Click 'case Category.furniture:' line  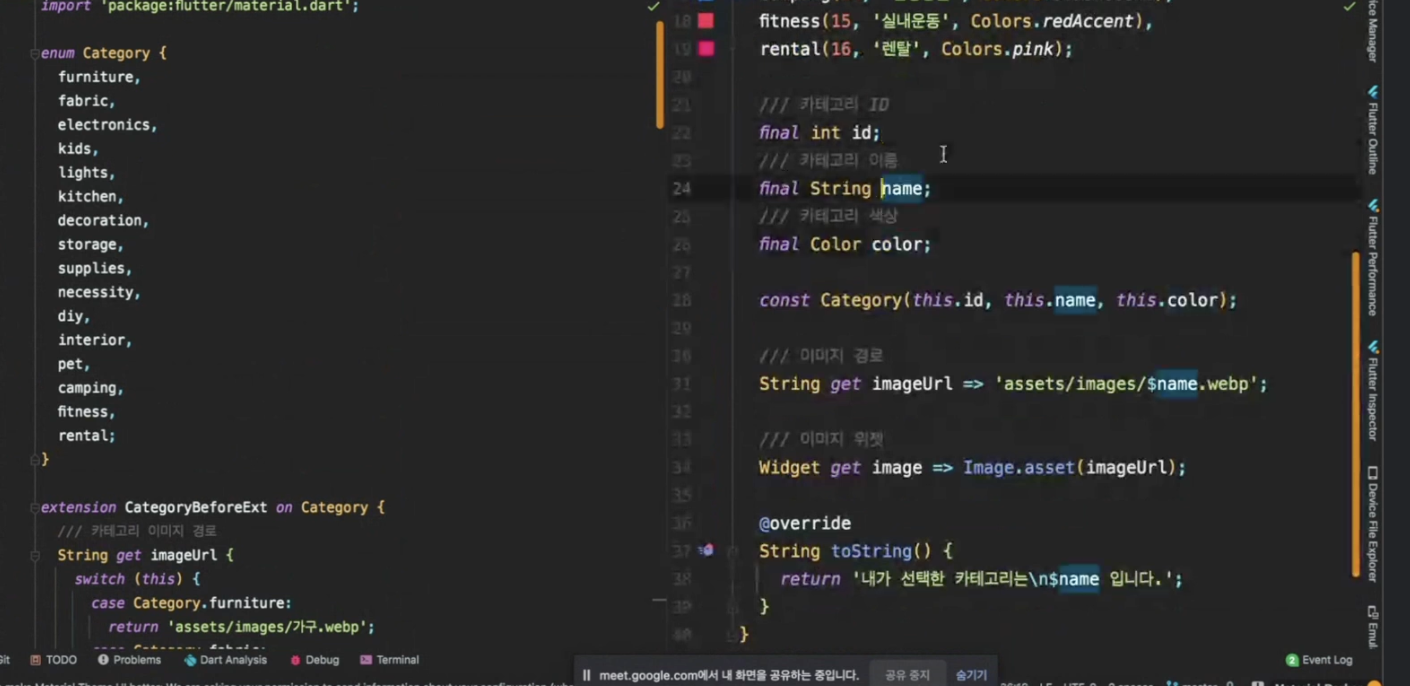pos(191,603)
